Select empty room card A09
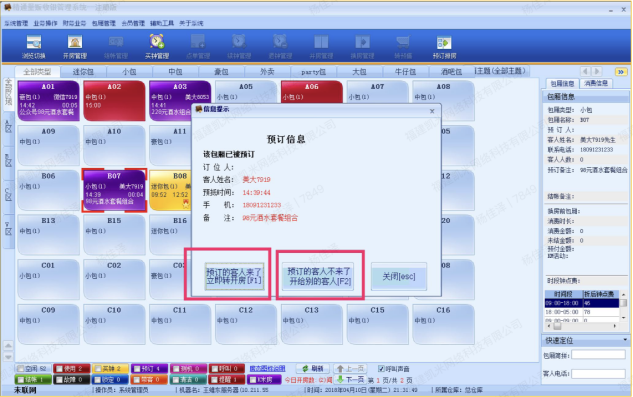This screenshot has height=397, width=633. tap(48, 145)
